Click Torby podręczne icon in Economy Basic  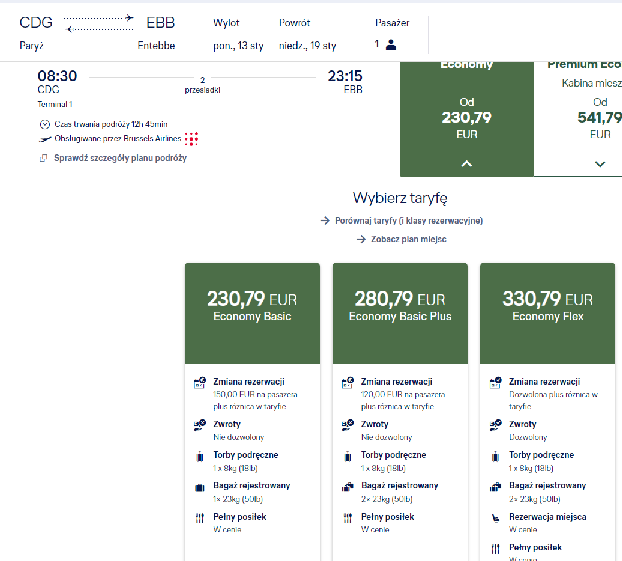click(200, 457)
